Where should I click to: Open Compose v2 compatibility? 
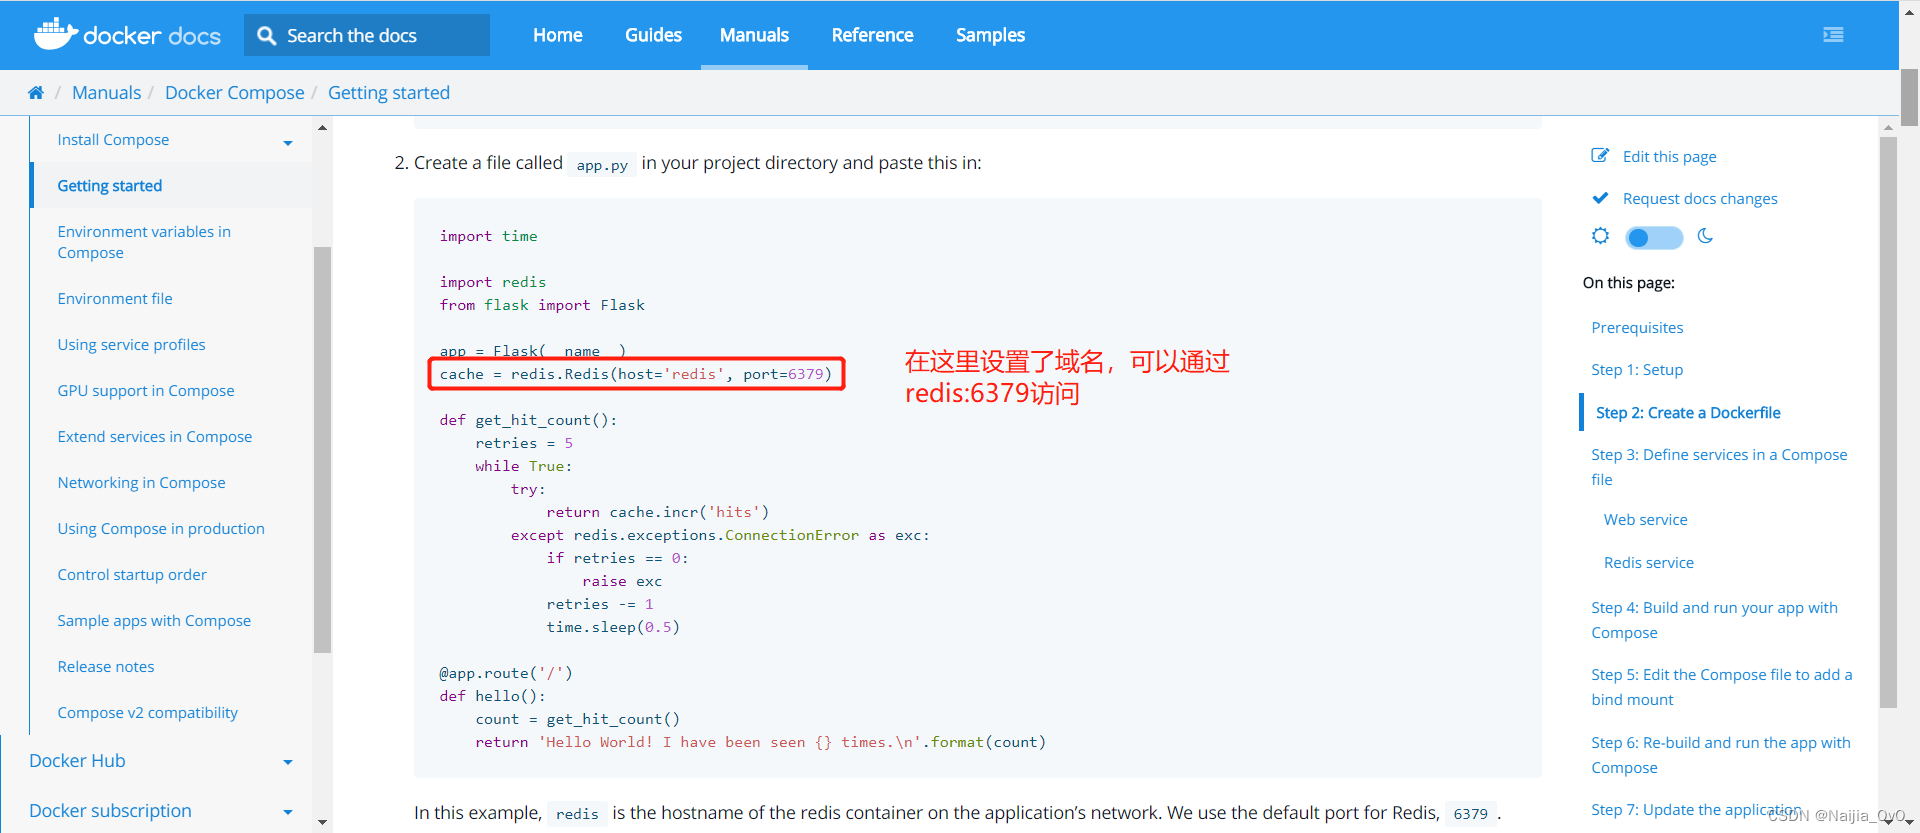(148, 713)
